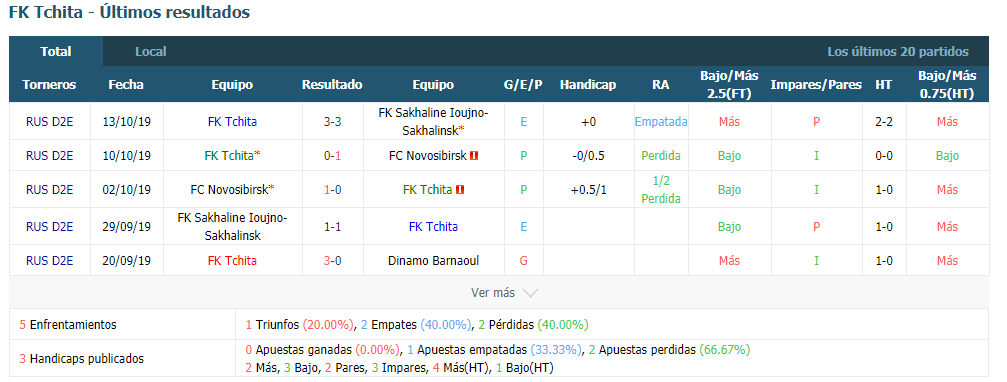Click the green FK Tchita in 10/10/19 row

click(x=230, y=155)
